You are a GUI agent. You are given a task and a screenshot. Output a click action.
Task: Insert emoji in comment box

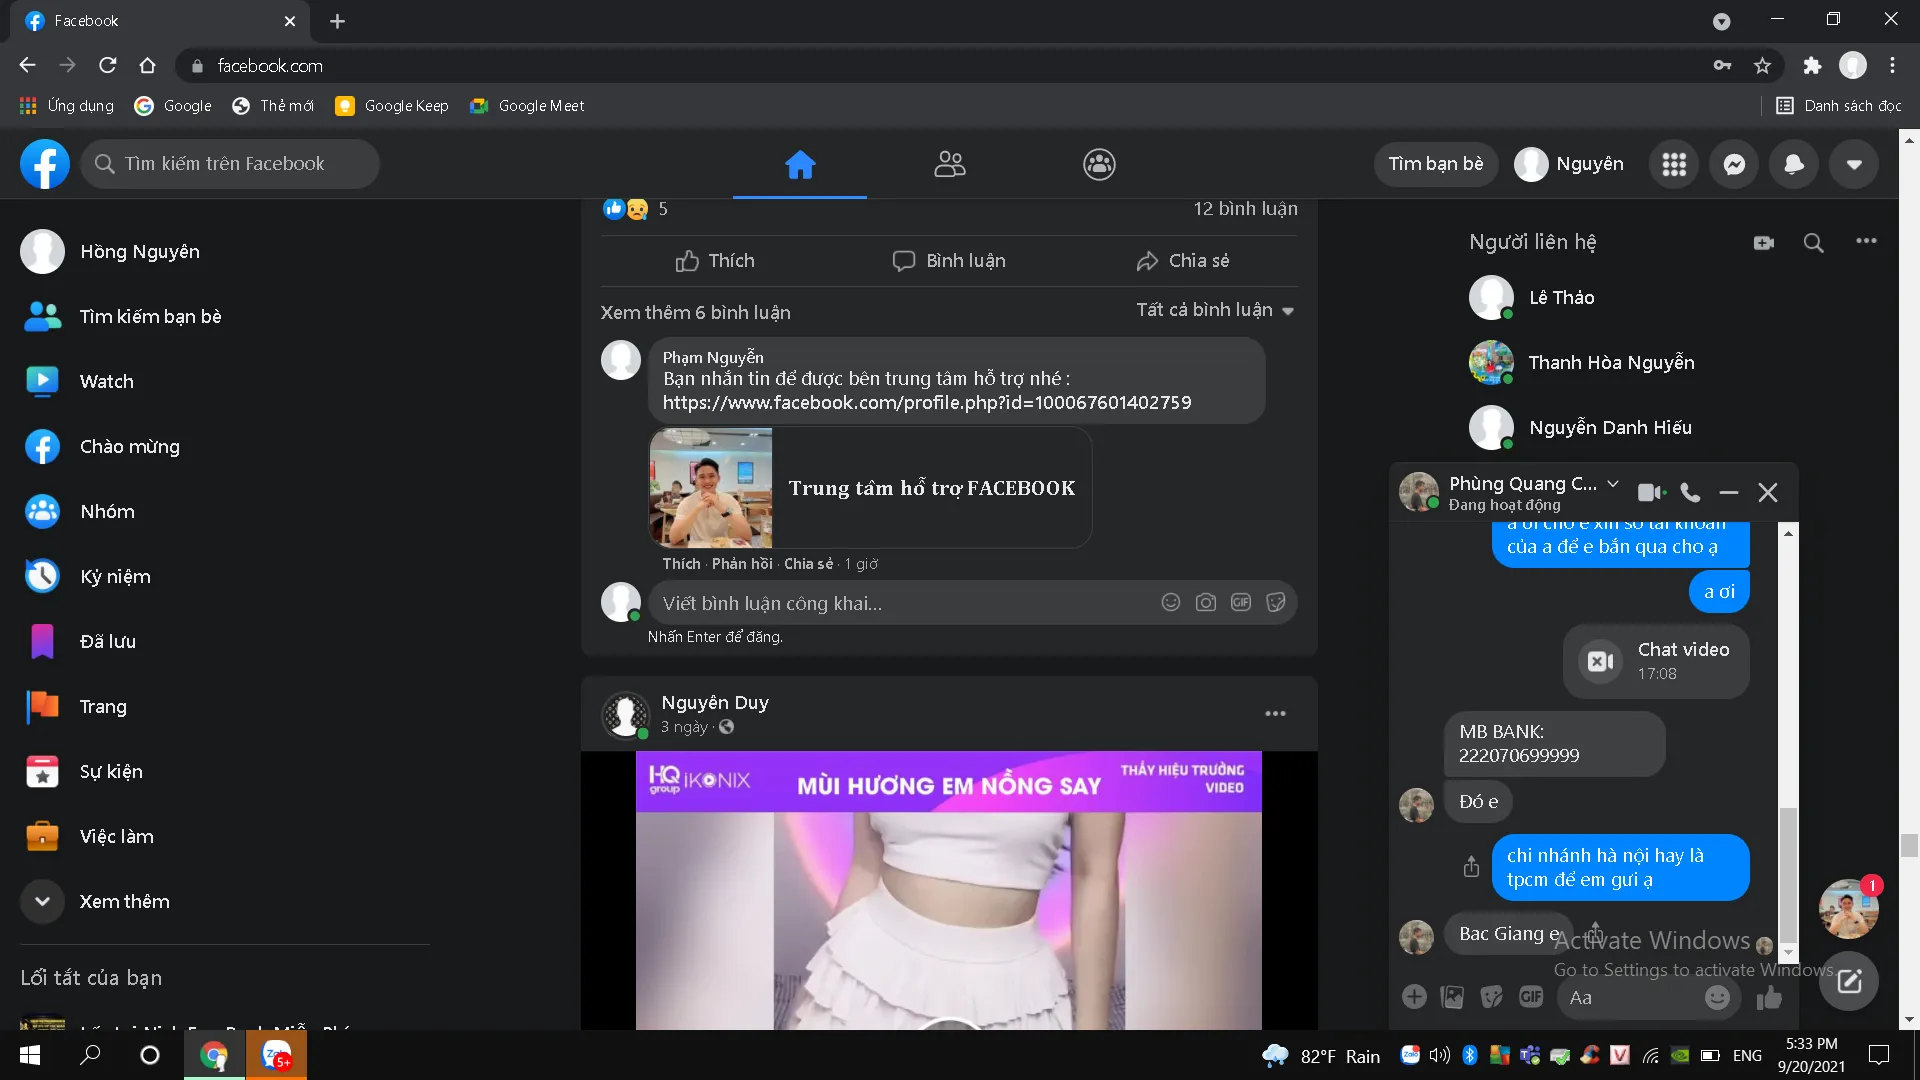(1171, 602)
